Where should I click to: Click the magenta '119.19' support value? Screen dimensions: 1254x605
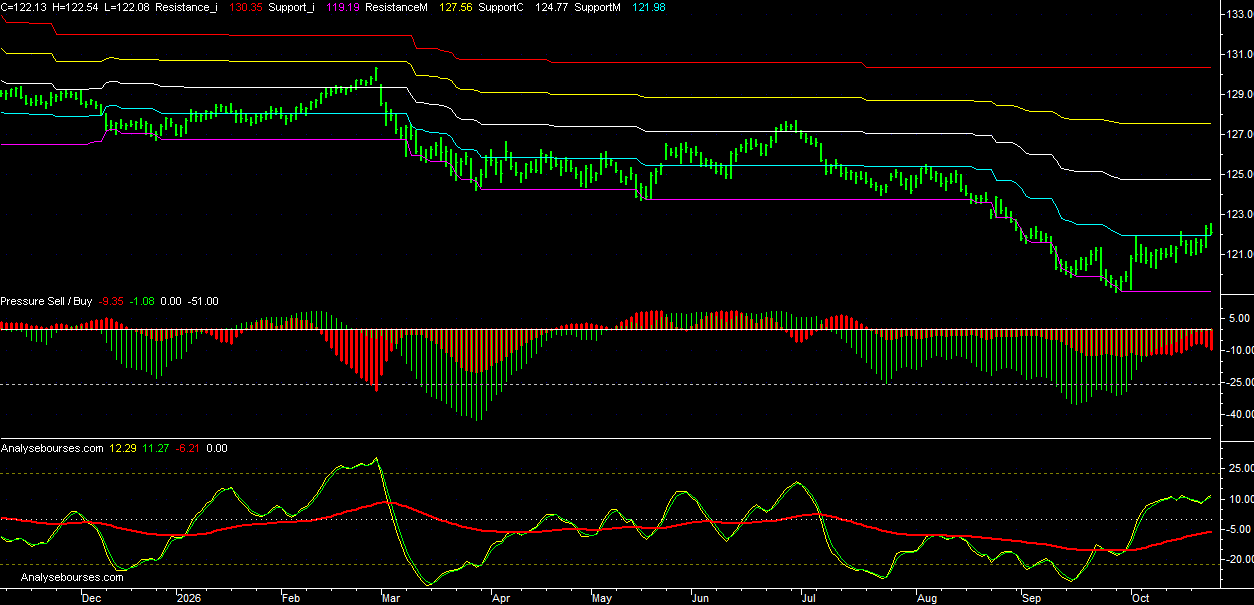(x=343, y=7)
